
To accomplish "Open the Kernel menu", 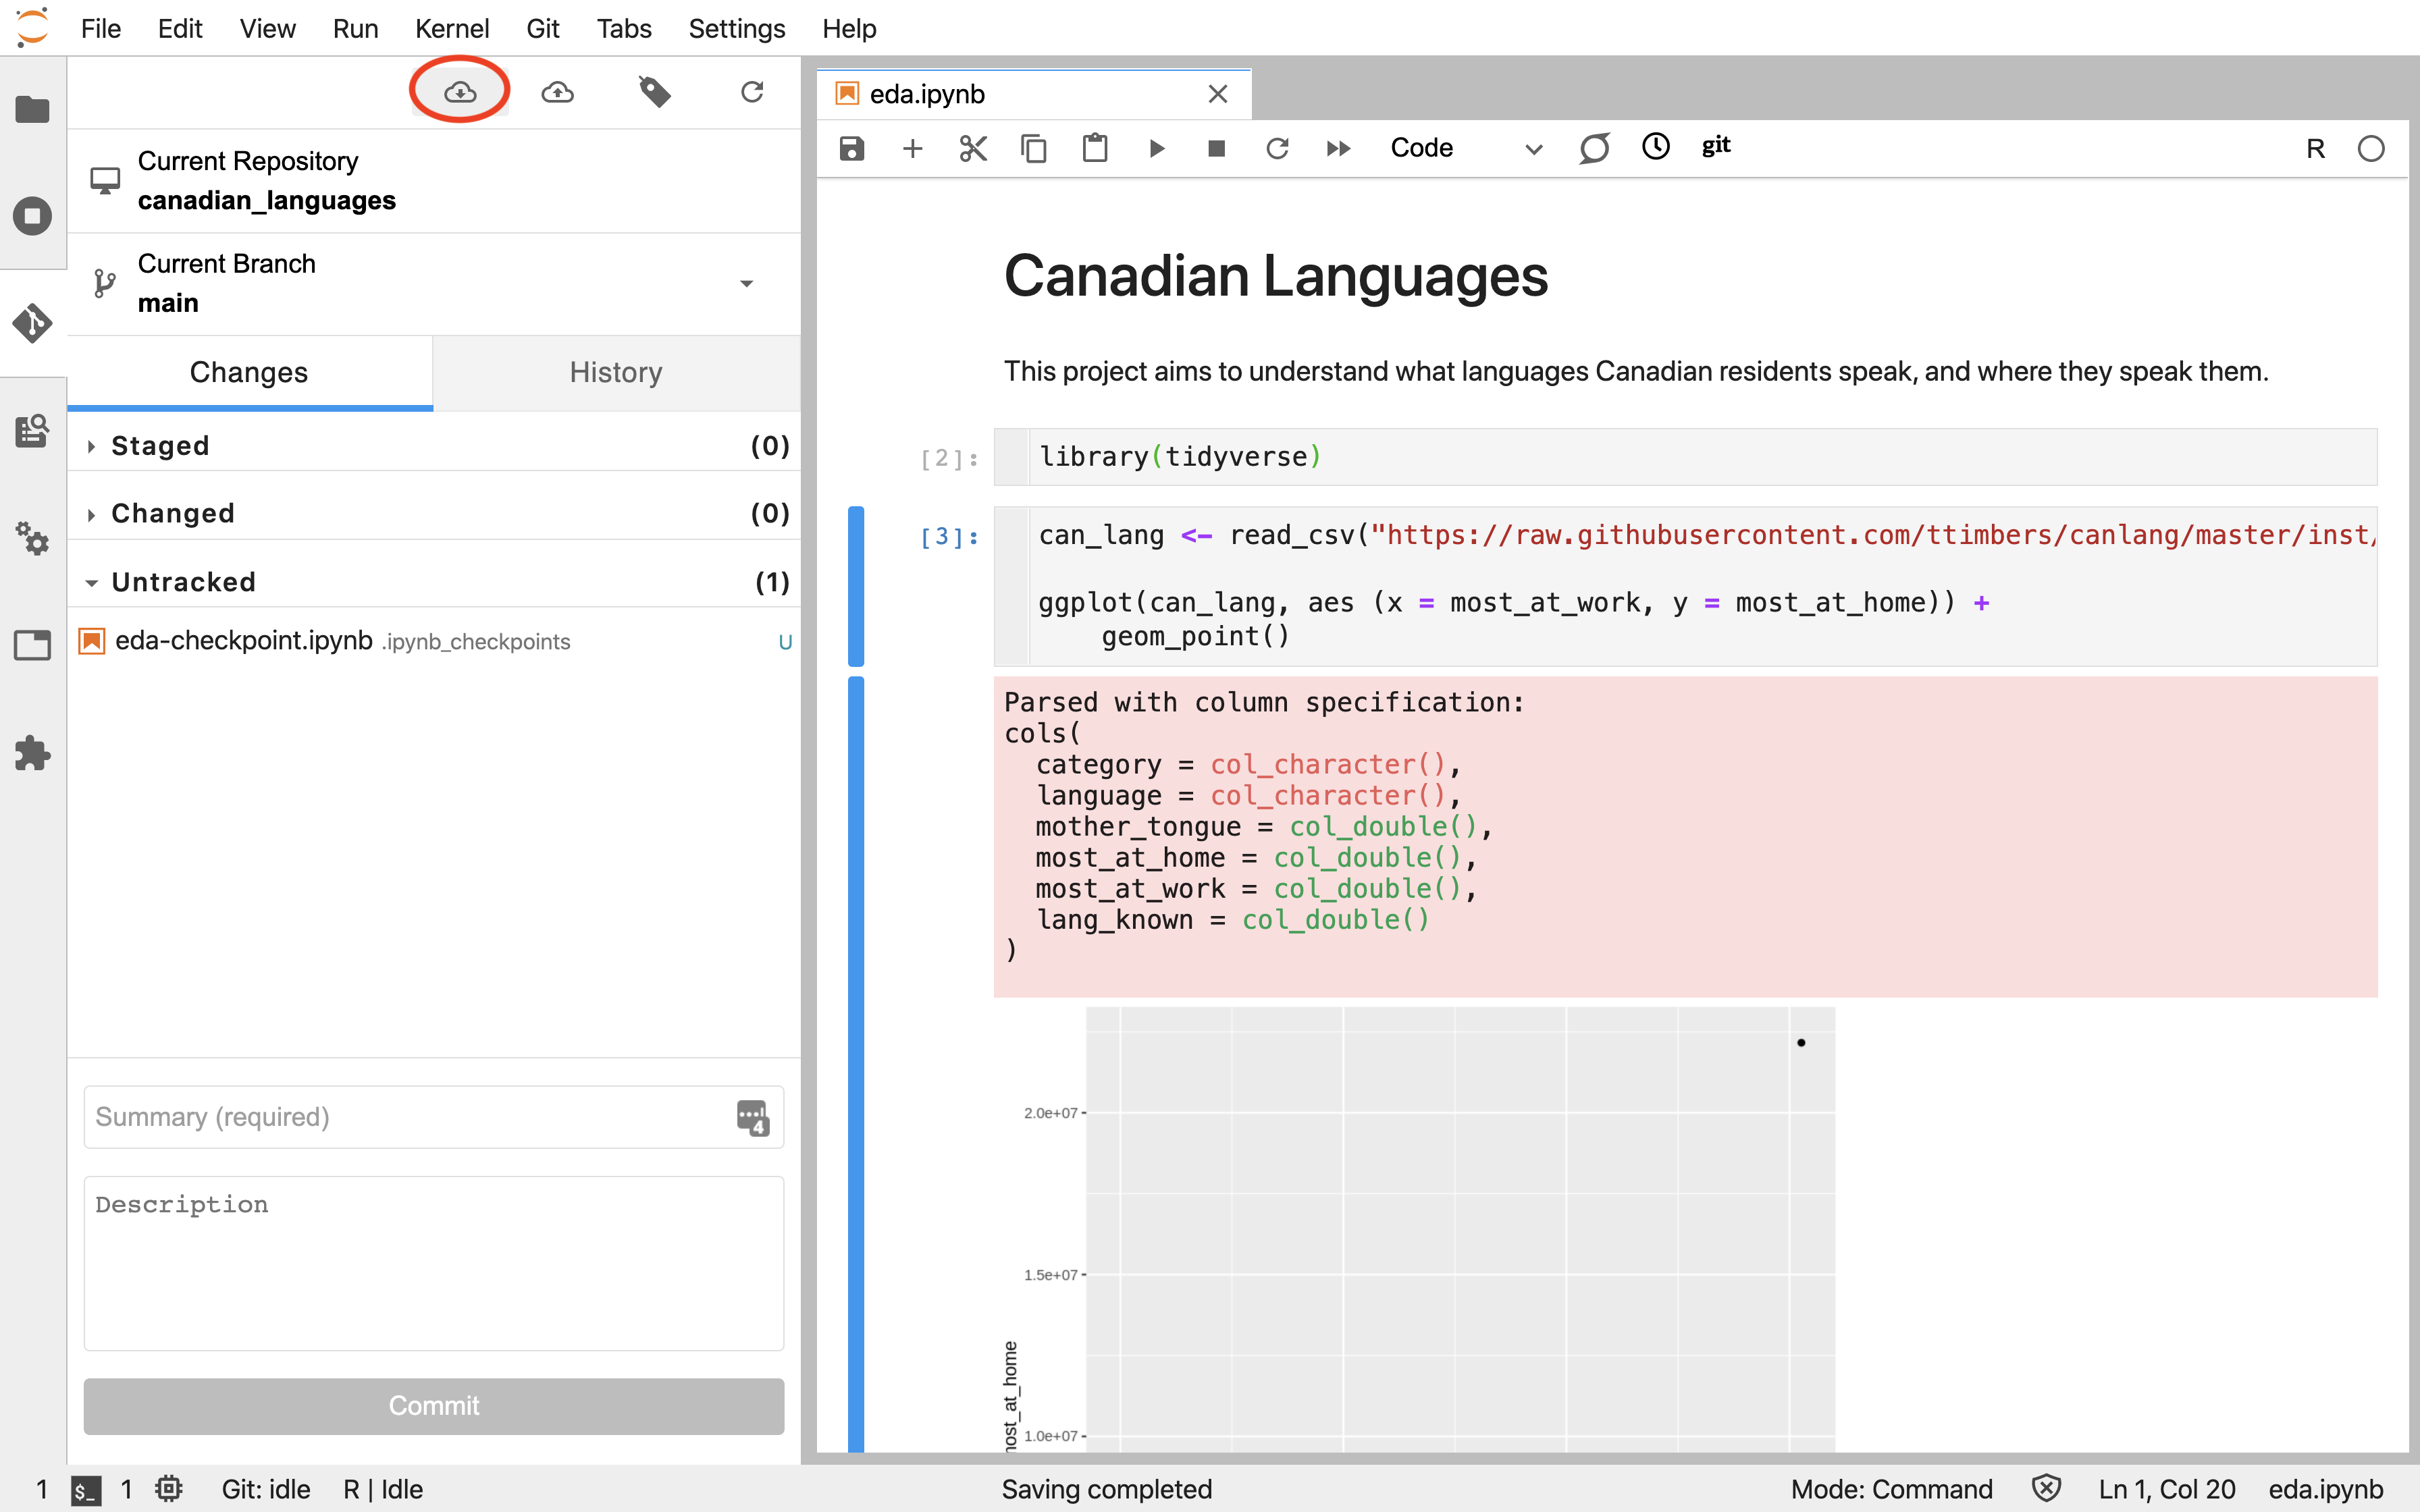I will pos(452,28).
